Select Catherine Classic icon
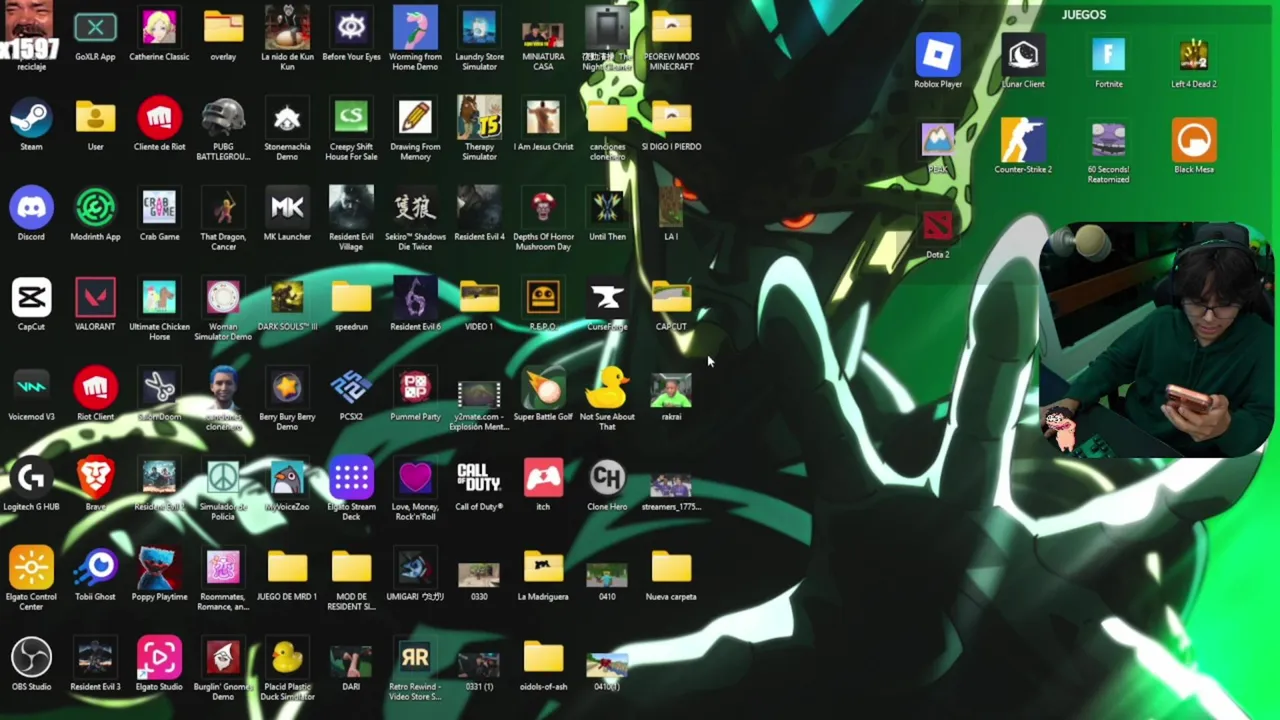This screenshot has width=1280, height=720. (x=159, y=28)
